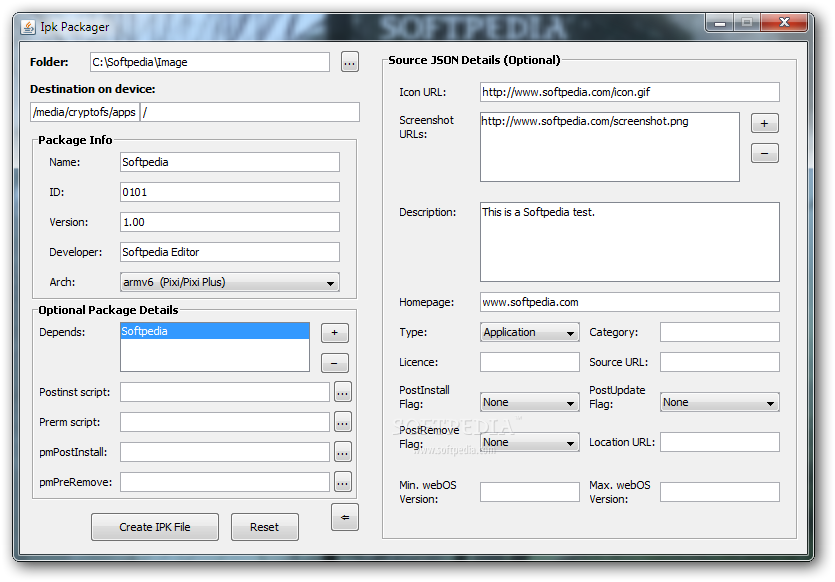Click Create IPK File button
This screenshot has width=835, height=582.
154,527
